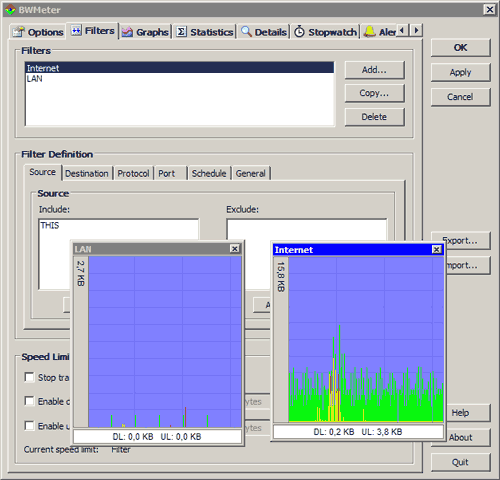The height and width of the screenshot is (480, 500).
Task: Click the Stopwatch clock icon
Action: point(299,32)
